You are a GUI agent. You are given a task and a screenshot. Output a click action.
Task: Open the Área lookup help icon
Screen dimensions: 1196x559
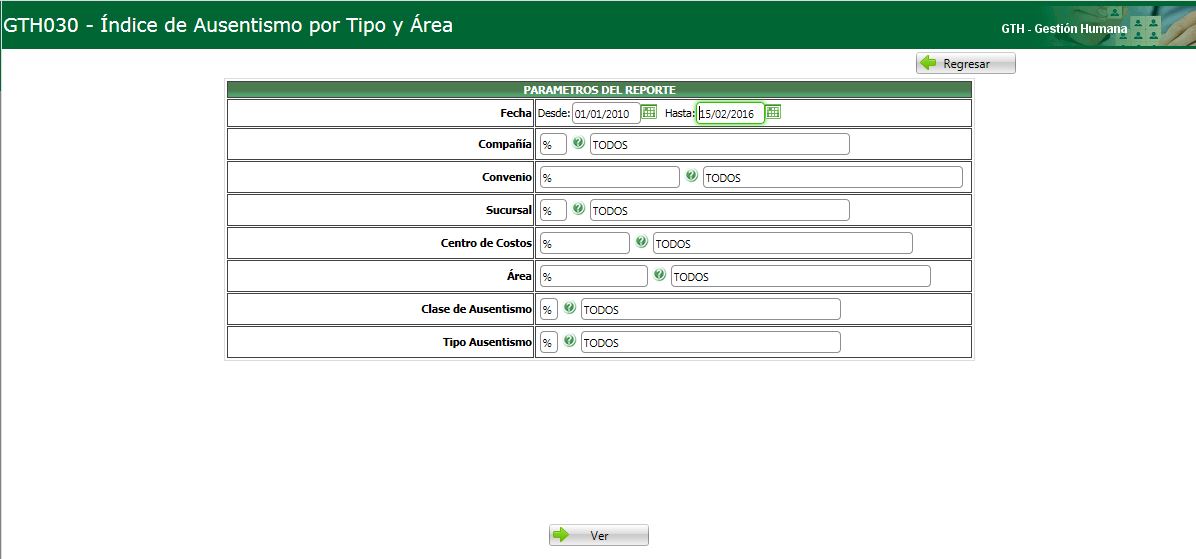(659, 275)
